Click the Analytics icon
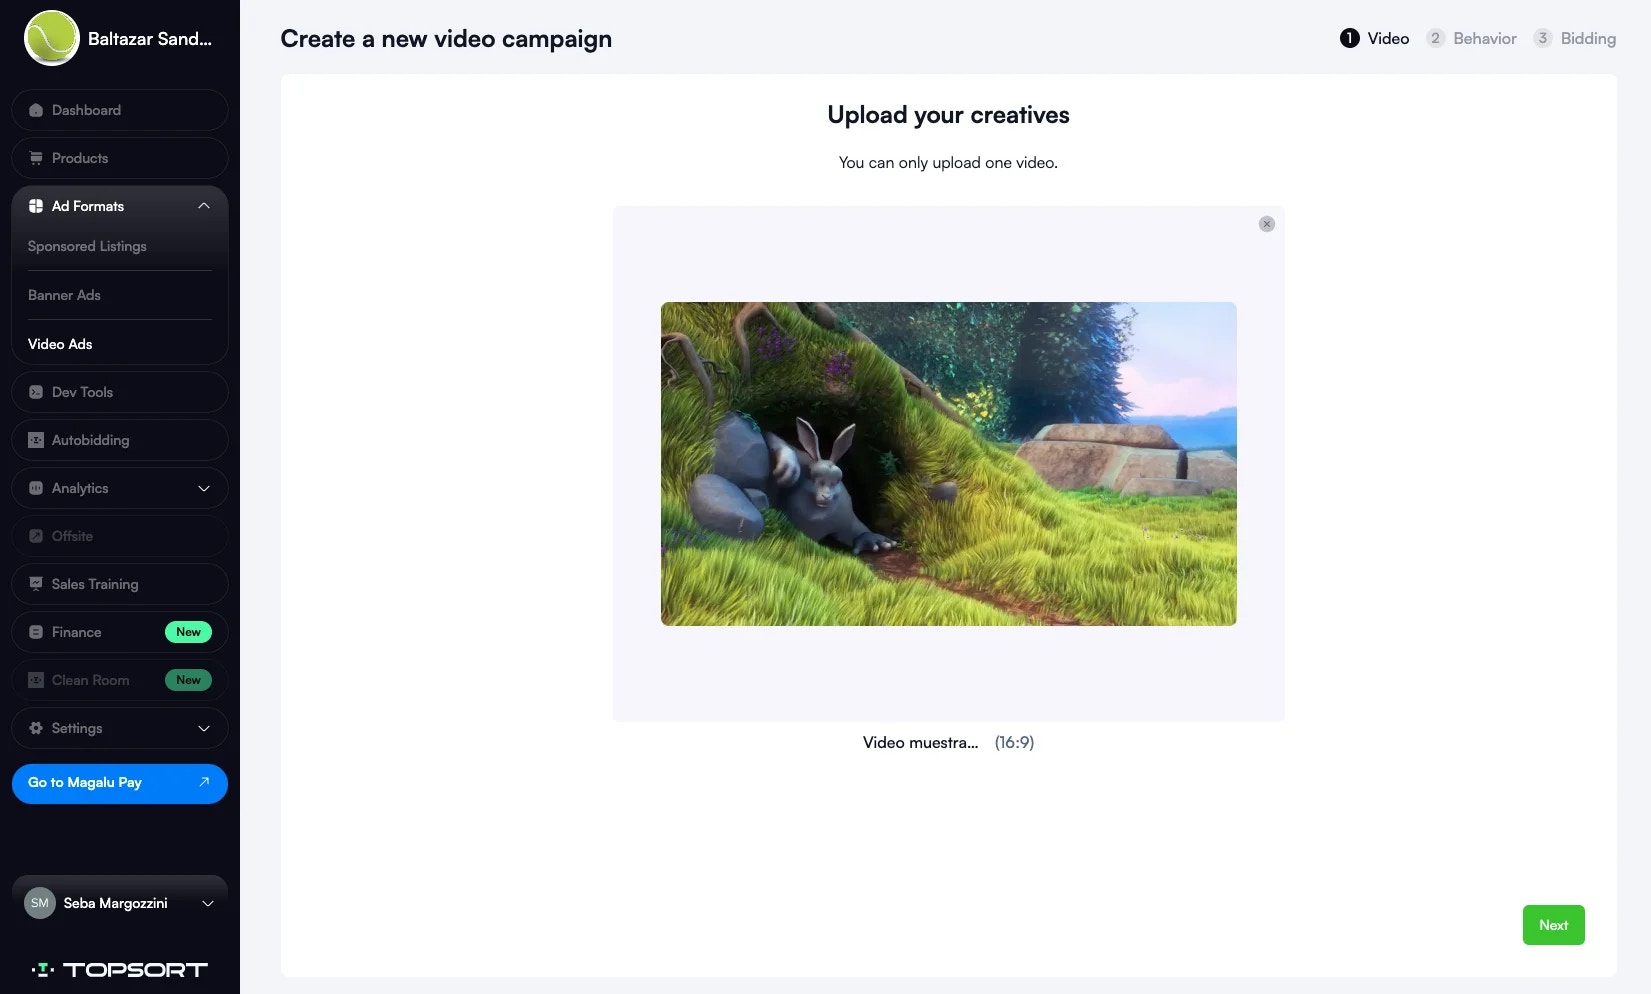This screenshot has height=994, width=1651. pos(36,488)
